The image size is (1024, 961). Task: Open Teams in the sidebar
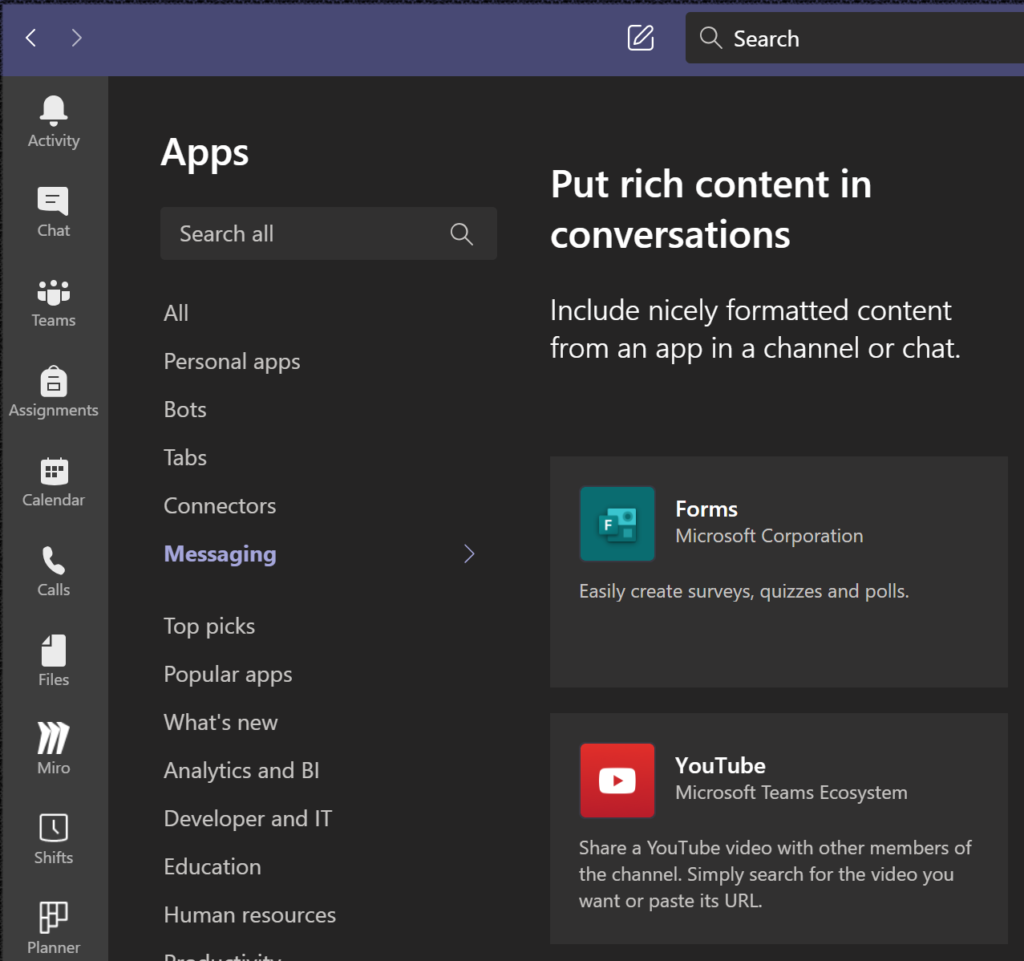(54, 302)
